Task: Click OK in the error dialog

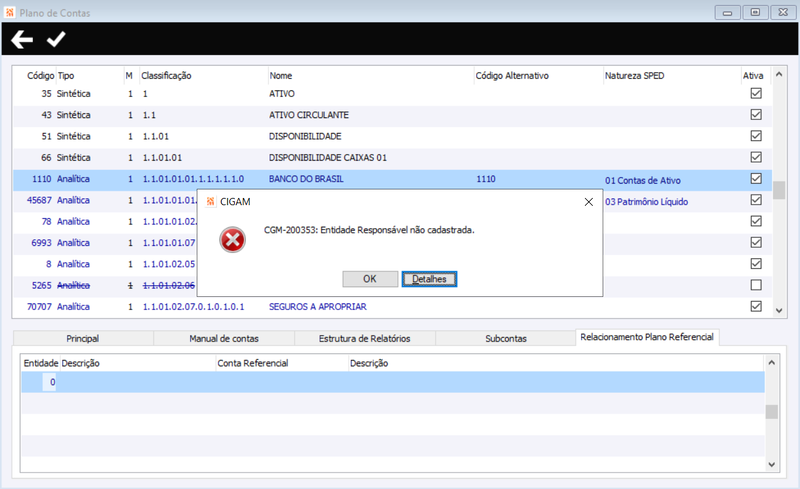Action: (x=370, y=279)
